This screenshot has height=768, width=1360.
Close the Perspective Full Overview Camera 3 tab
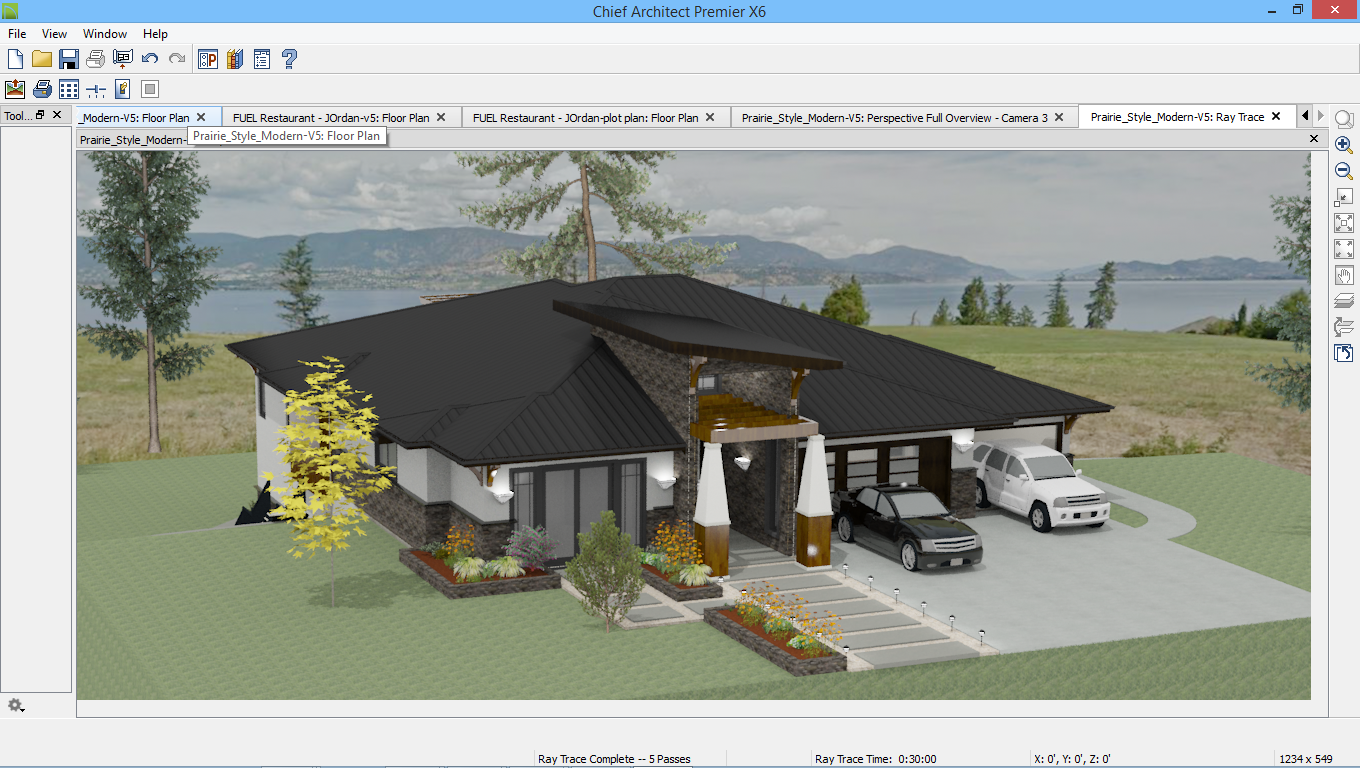point(1059,117)
